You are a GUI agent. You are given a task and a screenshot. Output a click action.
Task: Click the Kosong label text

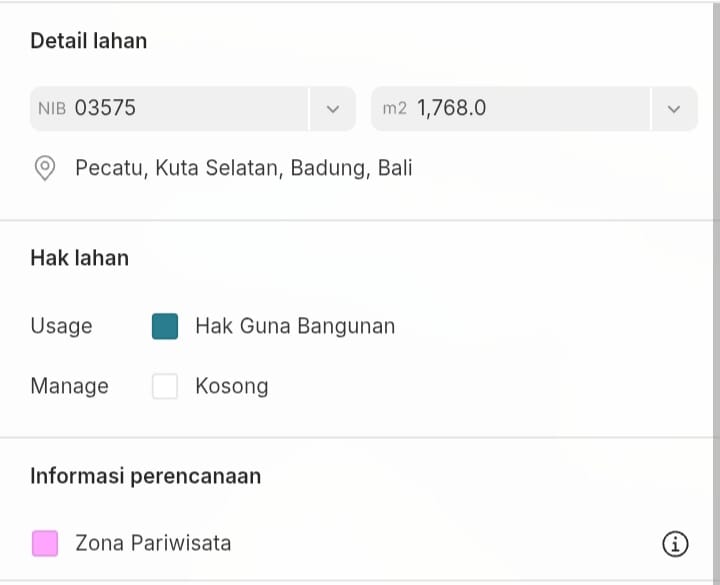point(232,386)
